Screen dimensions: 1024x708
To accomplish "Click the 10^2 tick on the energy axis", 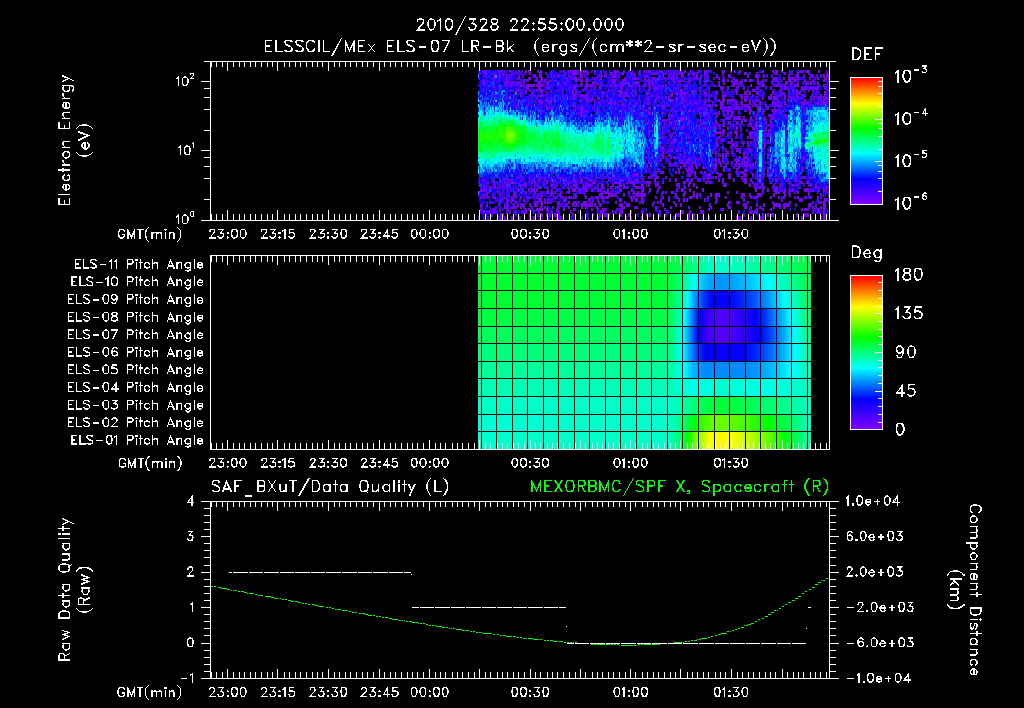I will [x=185, y=81].
